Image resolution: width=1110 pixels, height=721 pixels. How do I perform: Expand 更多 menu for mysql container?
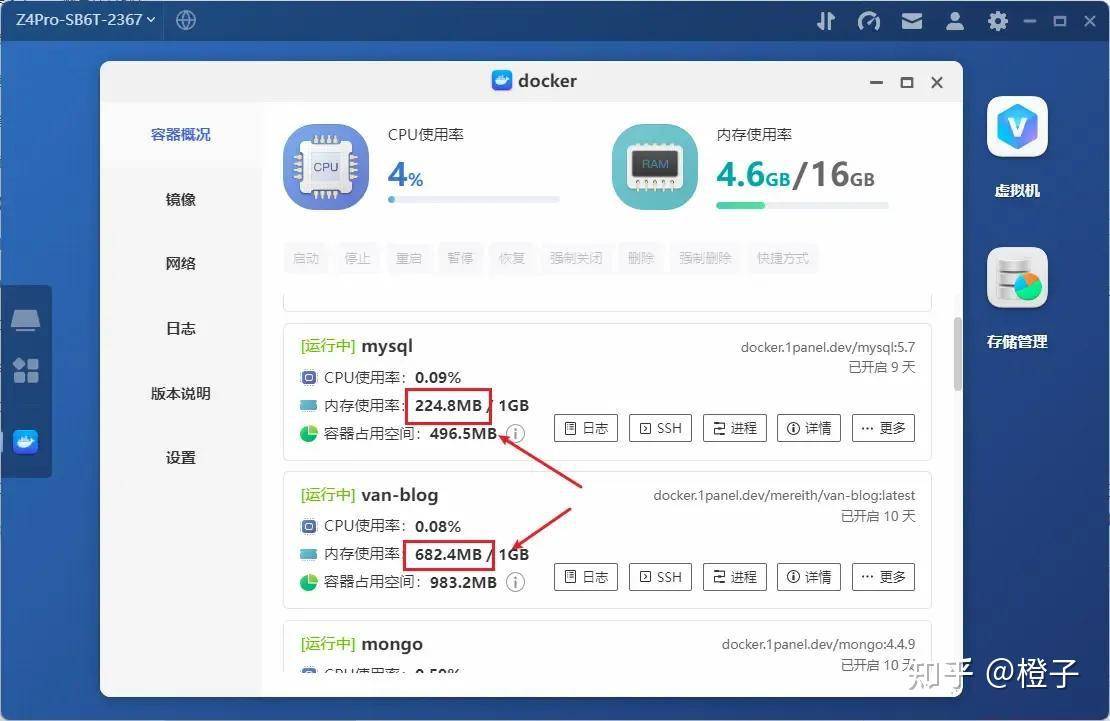[x=883, y=428]
